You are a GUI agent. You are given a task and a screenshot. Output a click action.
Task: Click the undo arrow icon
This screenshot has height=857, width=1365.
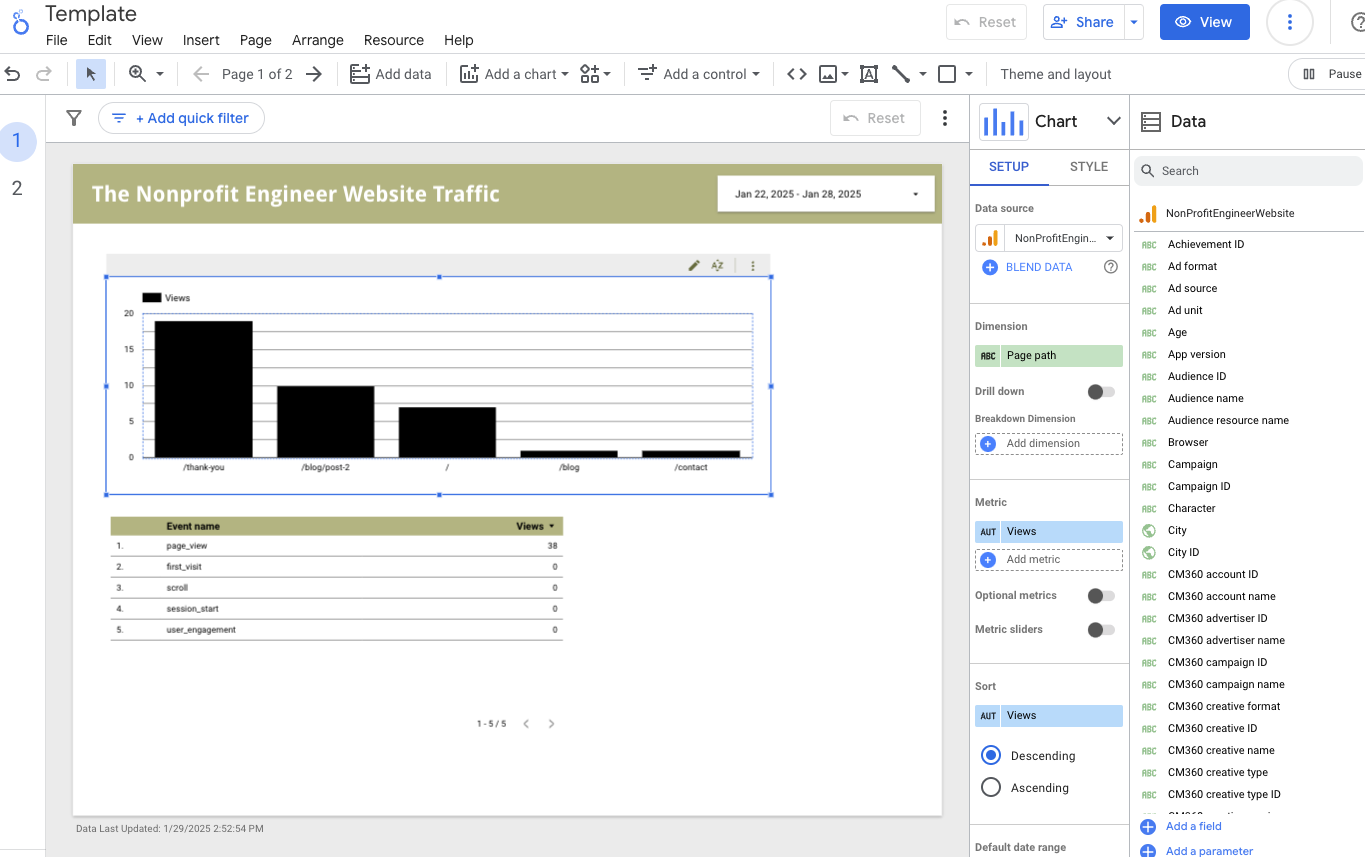point(12,74)
